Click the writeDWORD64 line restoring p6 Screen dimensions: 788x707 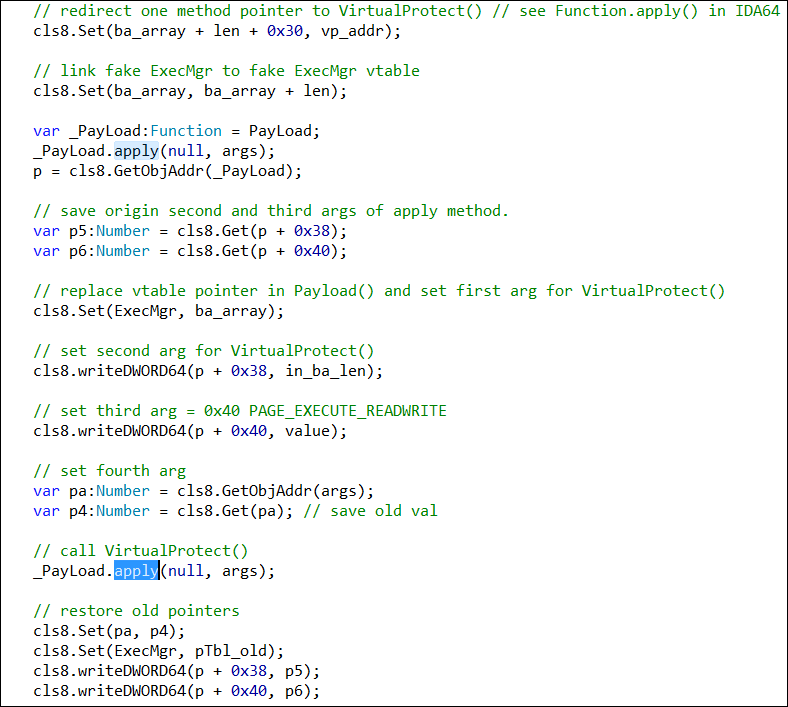pyautogui.click(x=176, y=691)
